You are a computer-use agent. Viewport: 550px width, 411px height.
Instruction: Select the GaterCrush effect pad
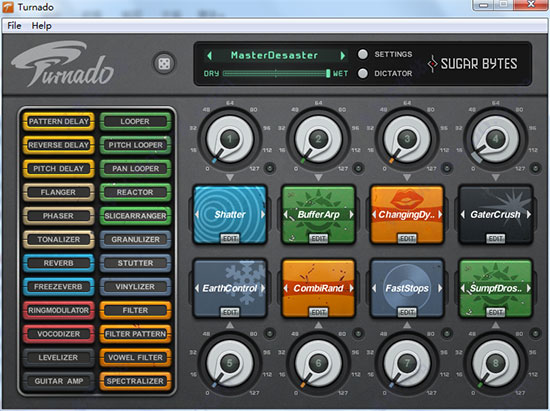click(x=495, y=215)
